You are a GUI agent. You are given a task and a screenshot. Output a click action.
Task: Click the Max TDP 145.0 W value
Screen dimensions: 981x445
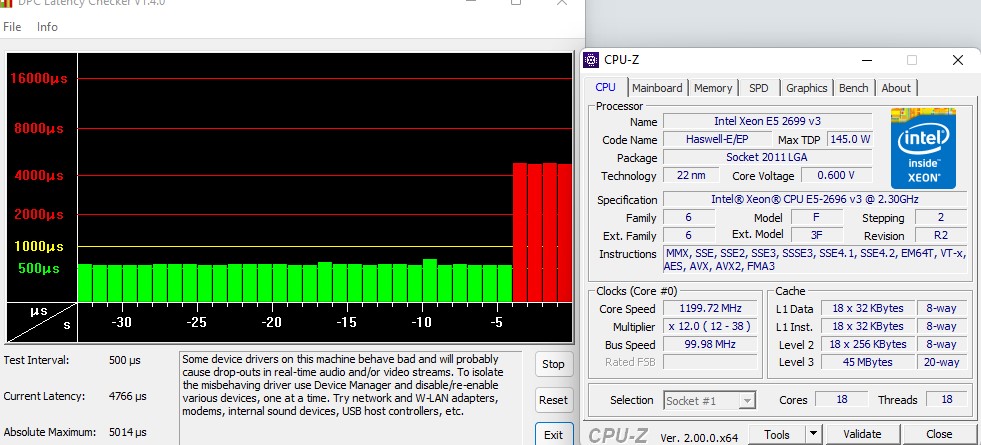(x=850, y=139)
